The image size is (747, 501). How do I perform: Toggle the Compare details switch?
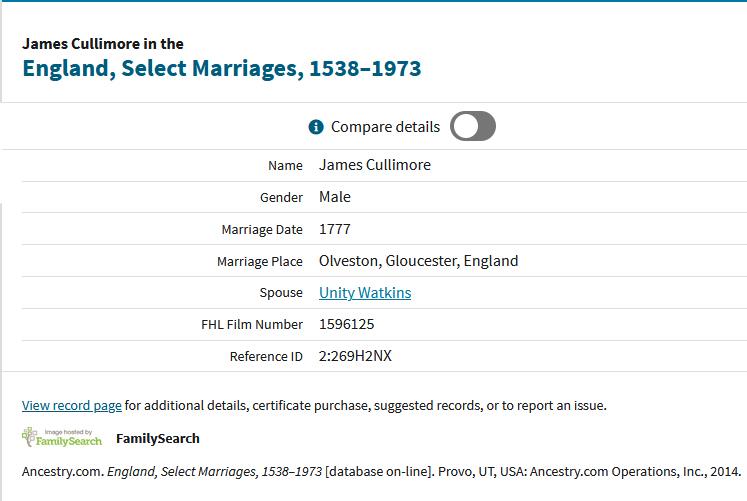[x=473, y=127]
